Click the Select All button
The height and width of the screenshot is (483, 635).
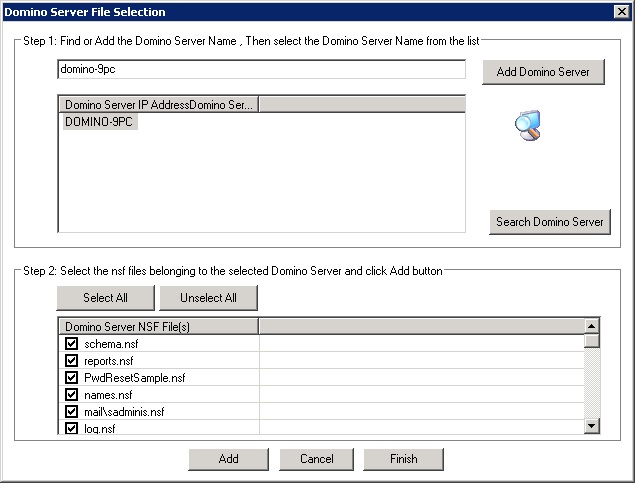tap(105, 298)
